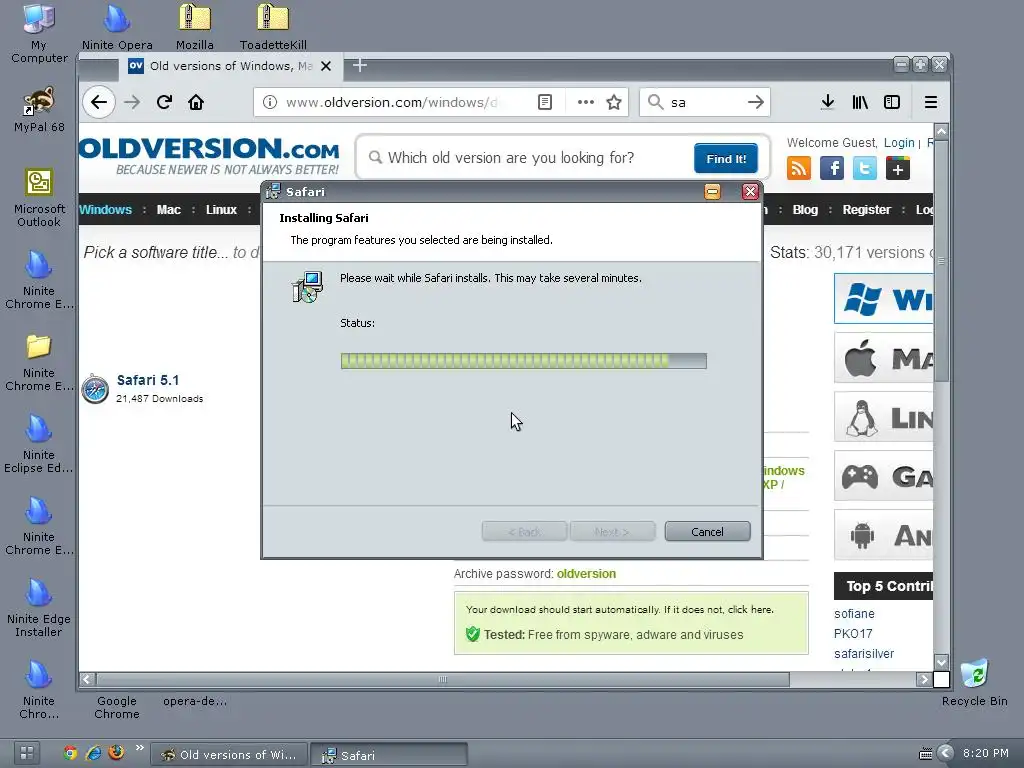Open the browser home page
Viewport: 1024px width, 768px height.
point(196,102)
